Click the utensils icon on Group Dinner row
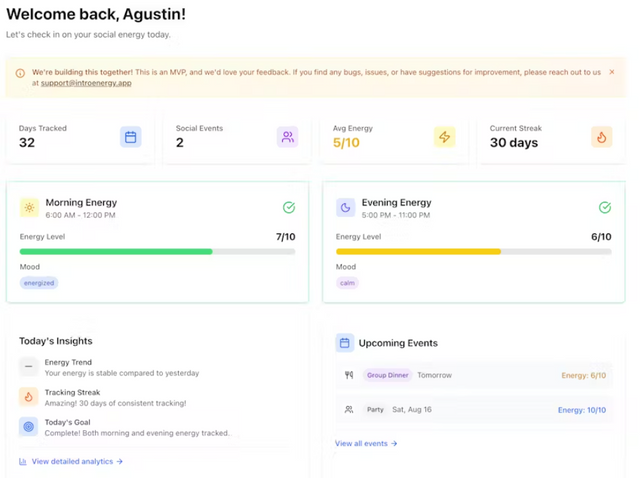This screenshot has height=478, width=640. 349,375
